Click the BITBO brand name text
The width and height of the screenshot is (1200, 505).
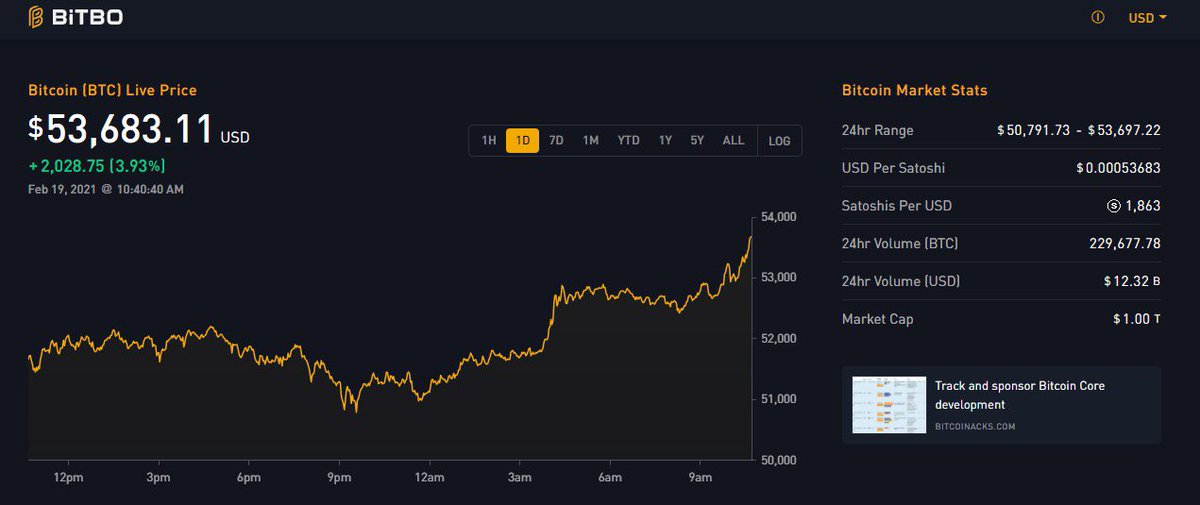coord(88,17)
